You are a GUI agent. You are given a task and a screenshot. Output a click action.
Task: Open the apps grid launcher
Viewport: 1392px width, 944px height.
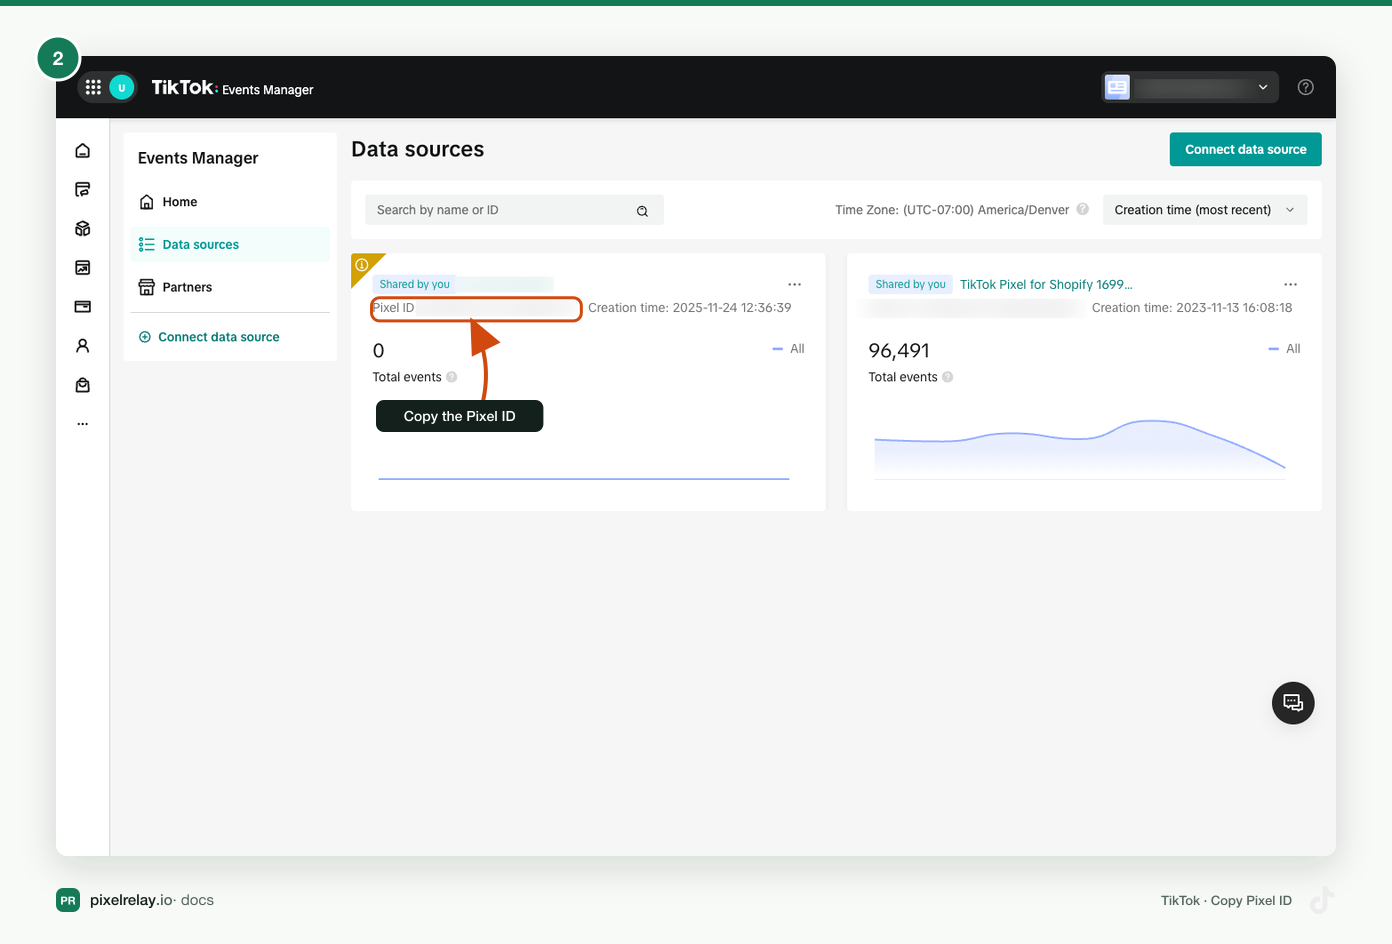(93, 87)
